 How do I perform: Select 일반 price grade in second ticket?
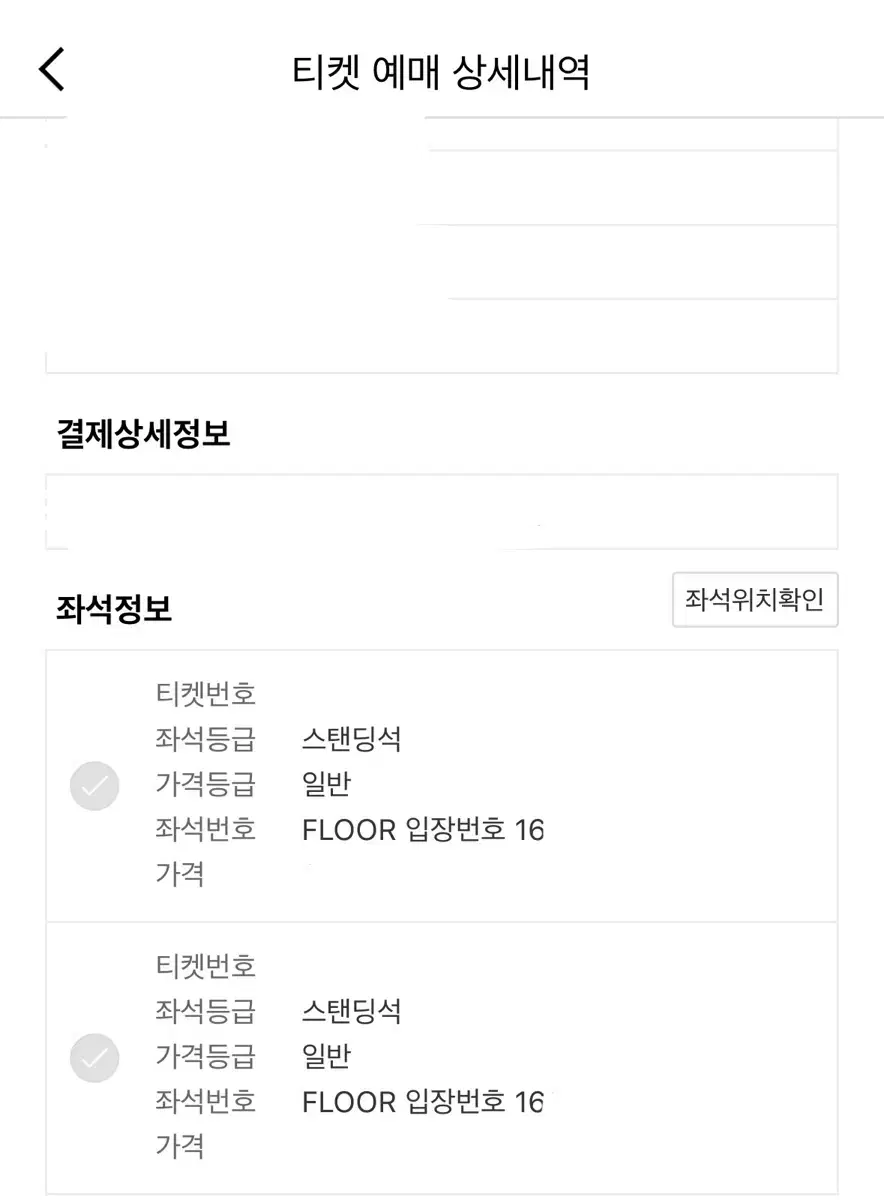pyautogui.click(x=326, y=1056)
